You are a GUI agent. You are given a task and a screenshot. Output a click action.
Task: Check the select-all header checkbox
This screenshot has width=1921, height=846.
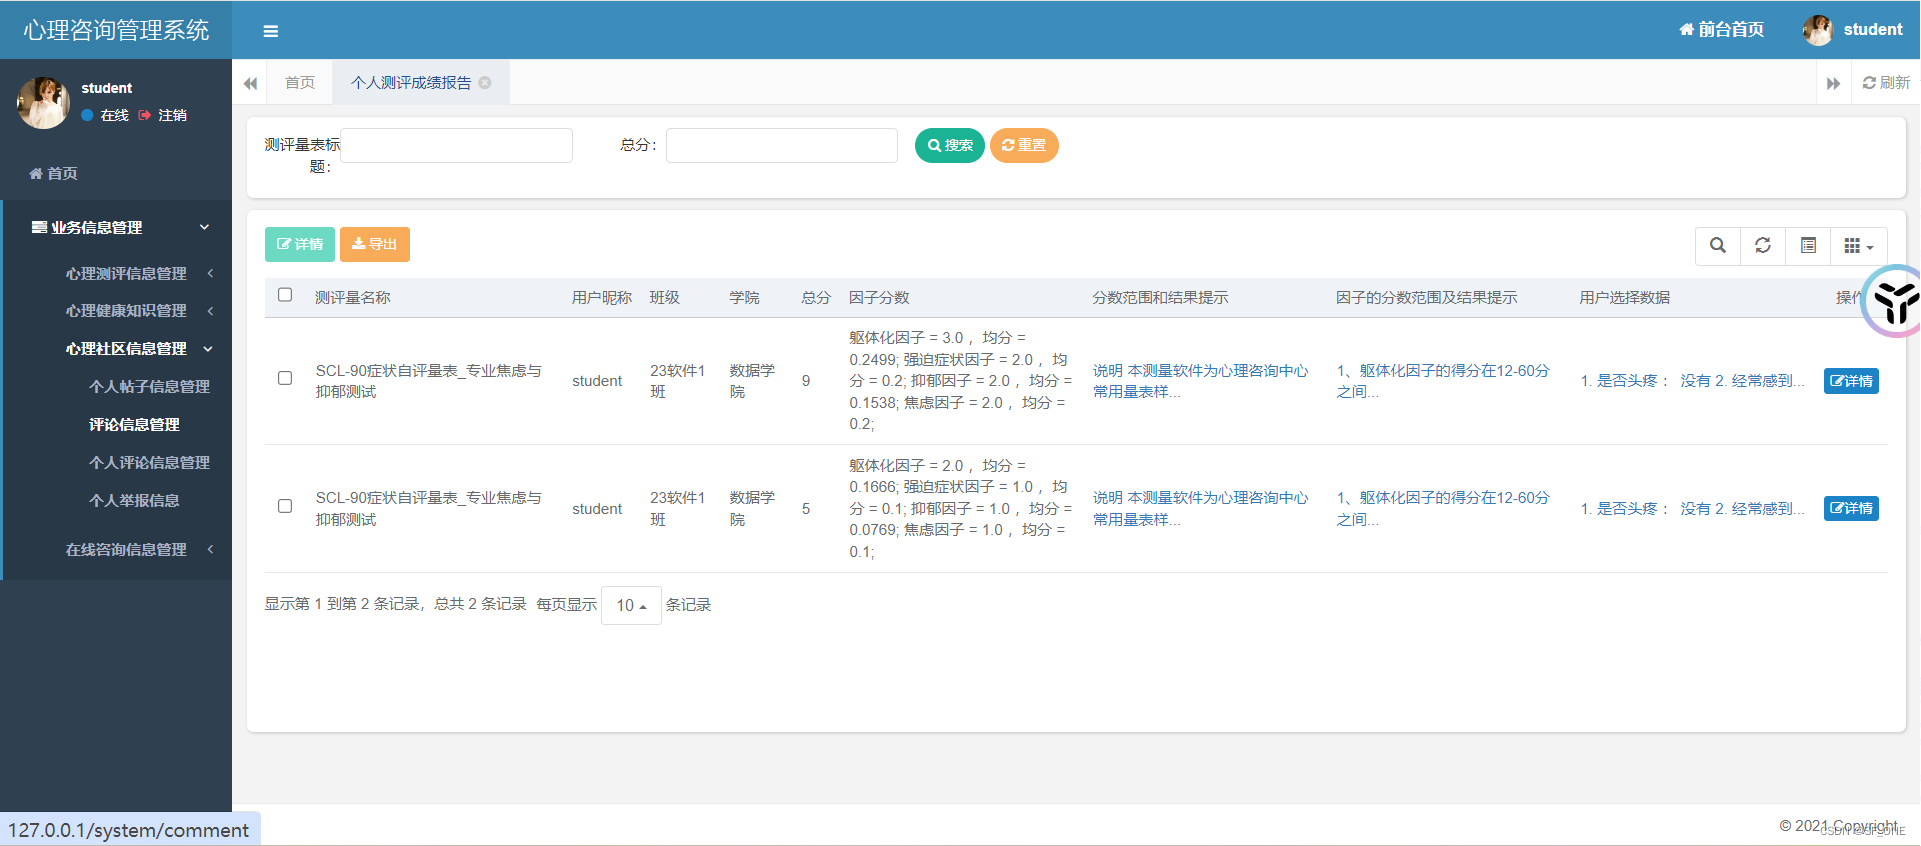tap(285, 295)
